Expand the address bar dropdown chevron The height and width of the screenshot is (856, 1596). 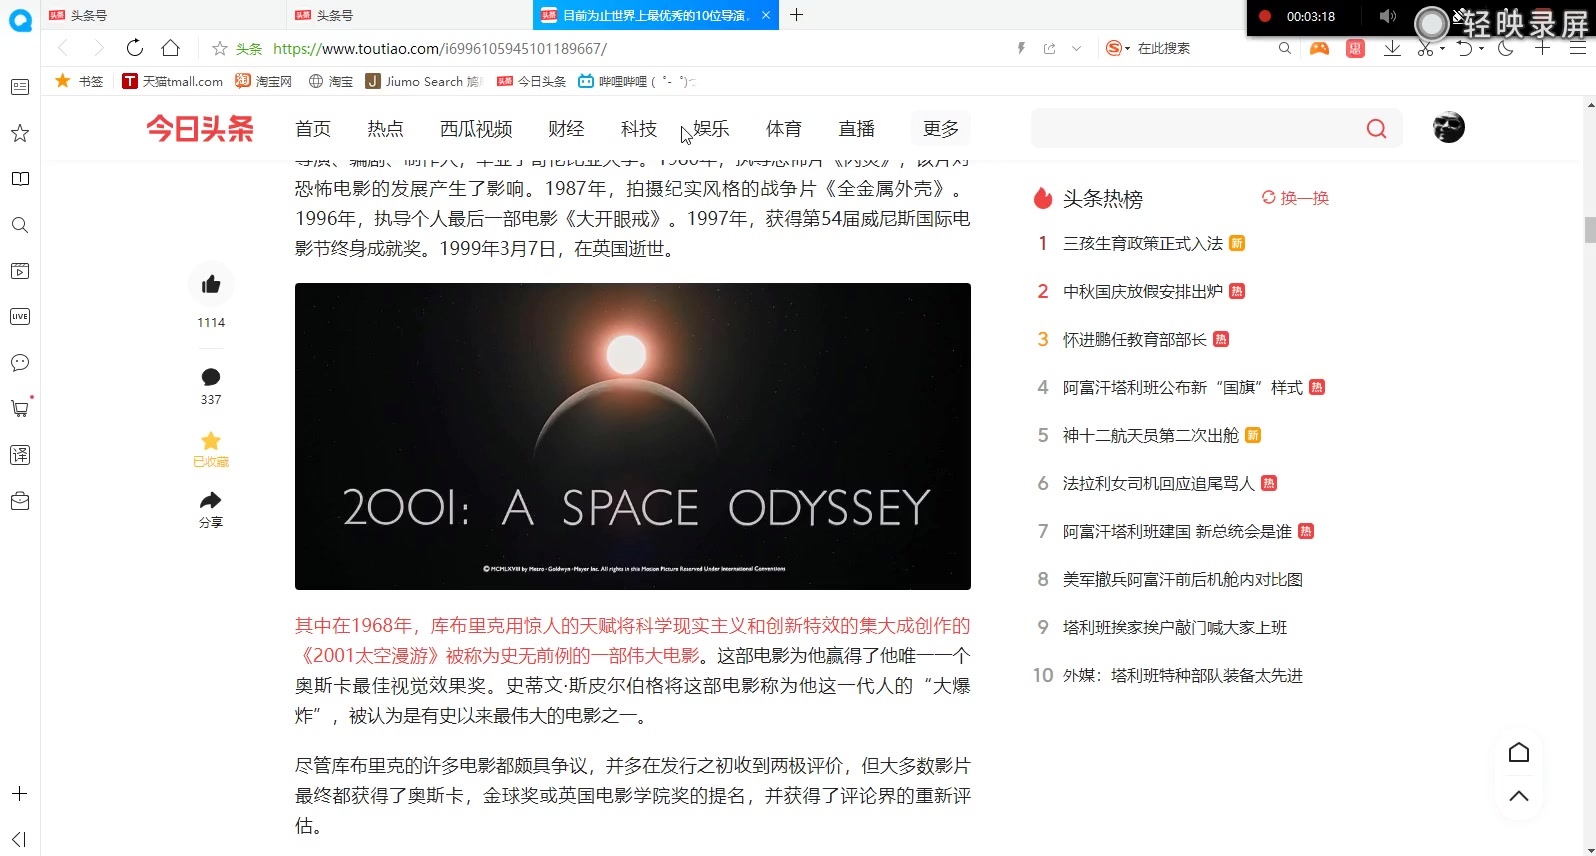pyautogui.click(x=1076, y=48)
